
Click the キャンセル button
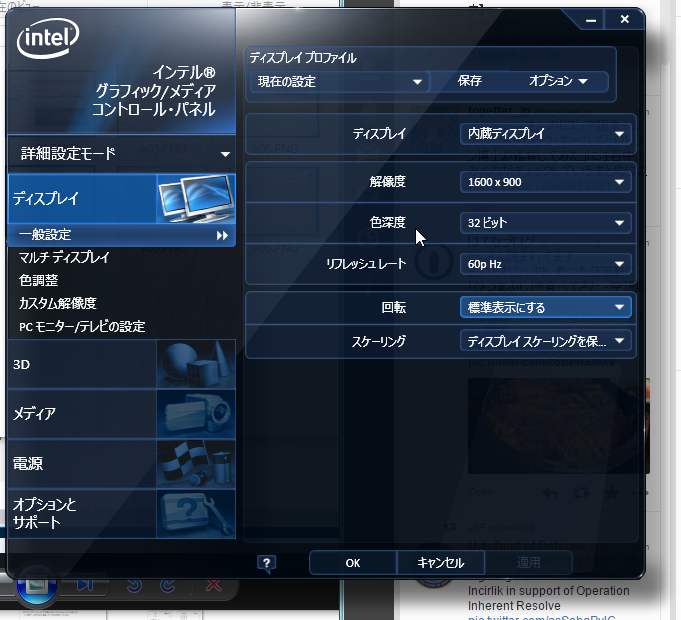(x=441, y=563)
